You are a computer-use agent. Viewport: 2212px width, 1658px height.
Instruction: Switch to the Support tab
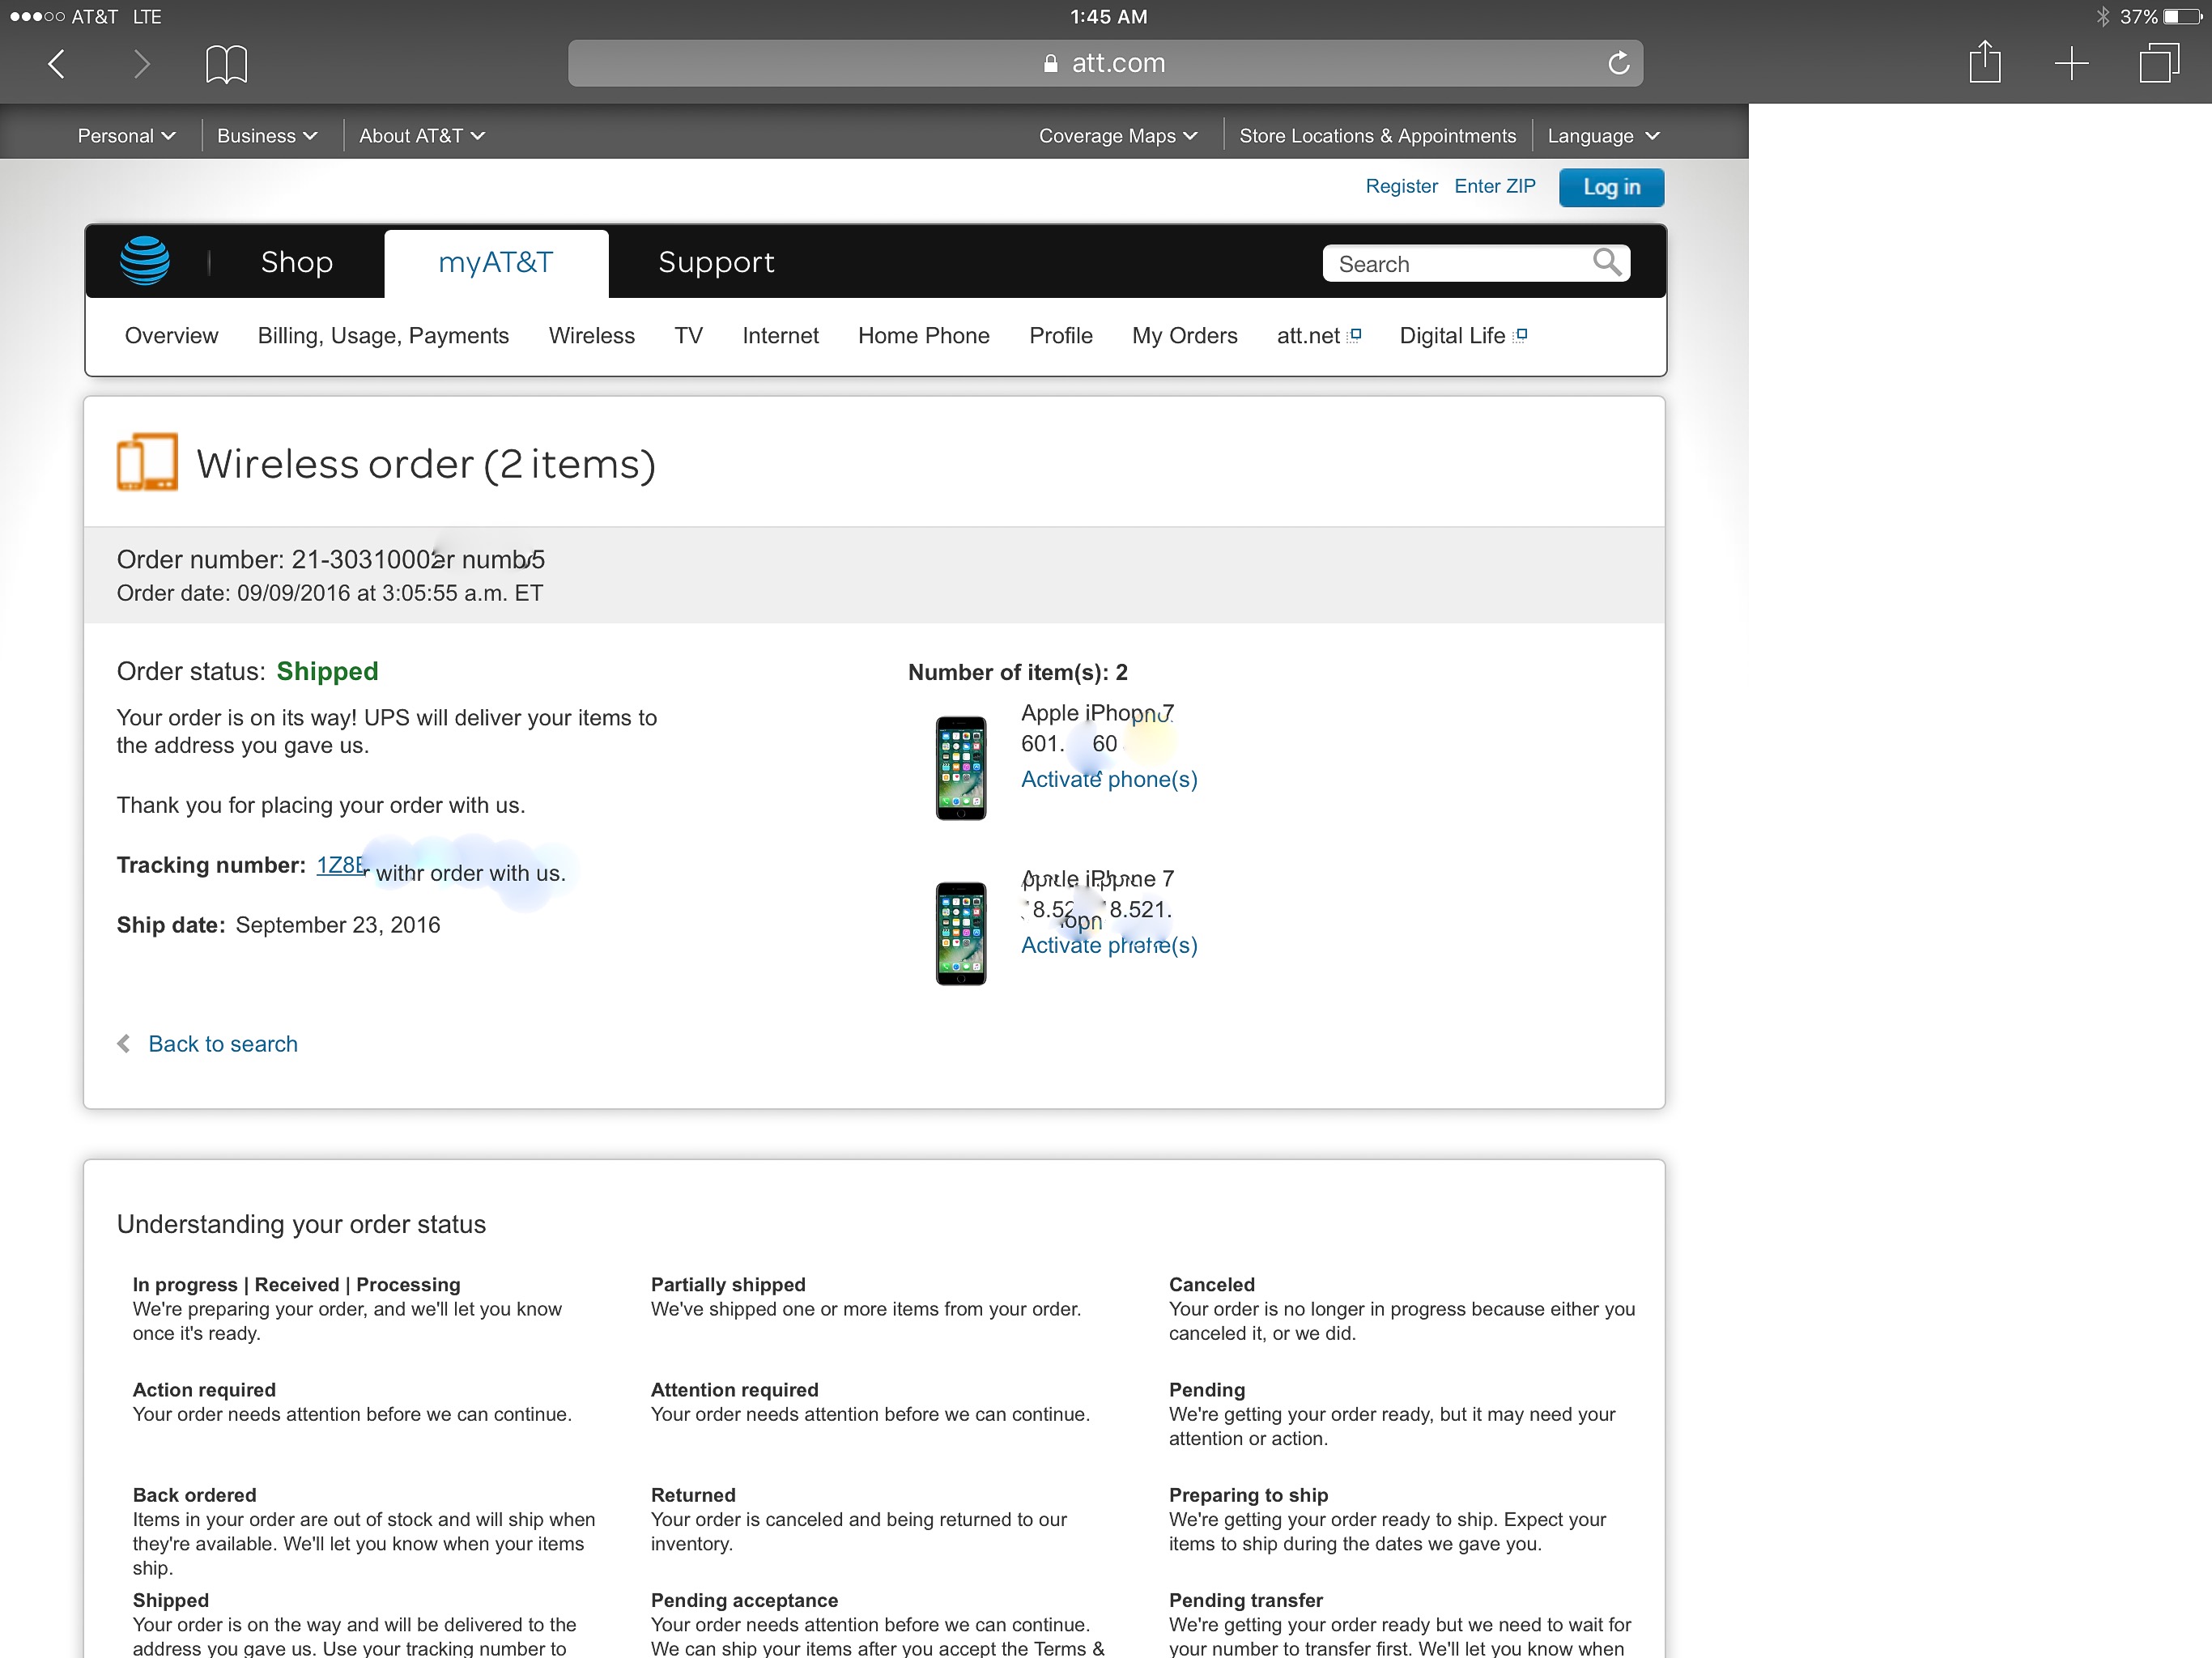(x=716, y=262)
